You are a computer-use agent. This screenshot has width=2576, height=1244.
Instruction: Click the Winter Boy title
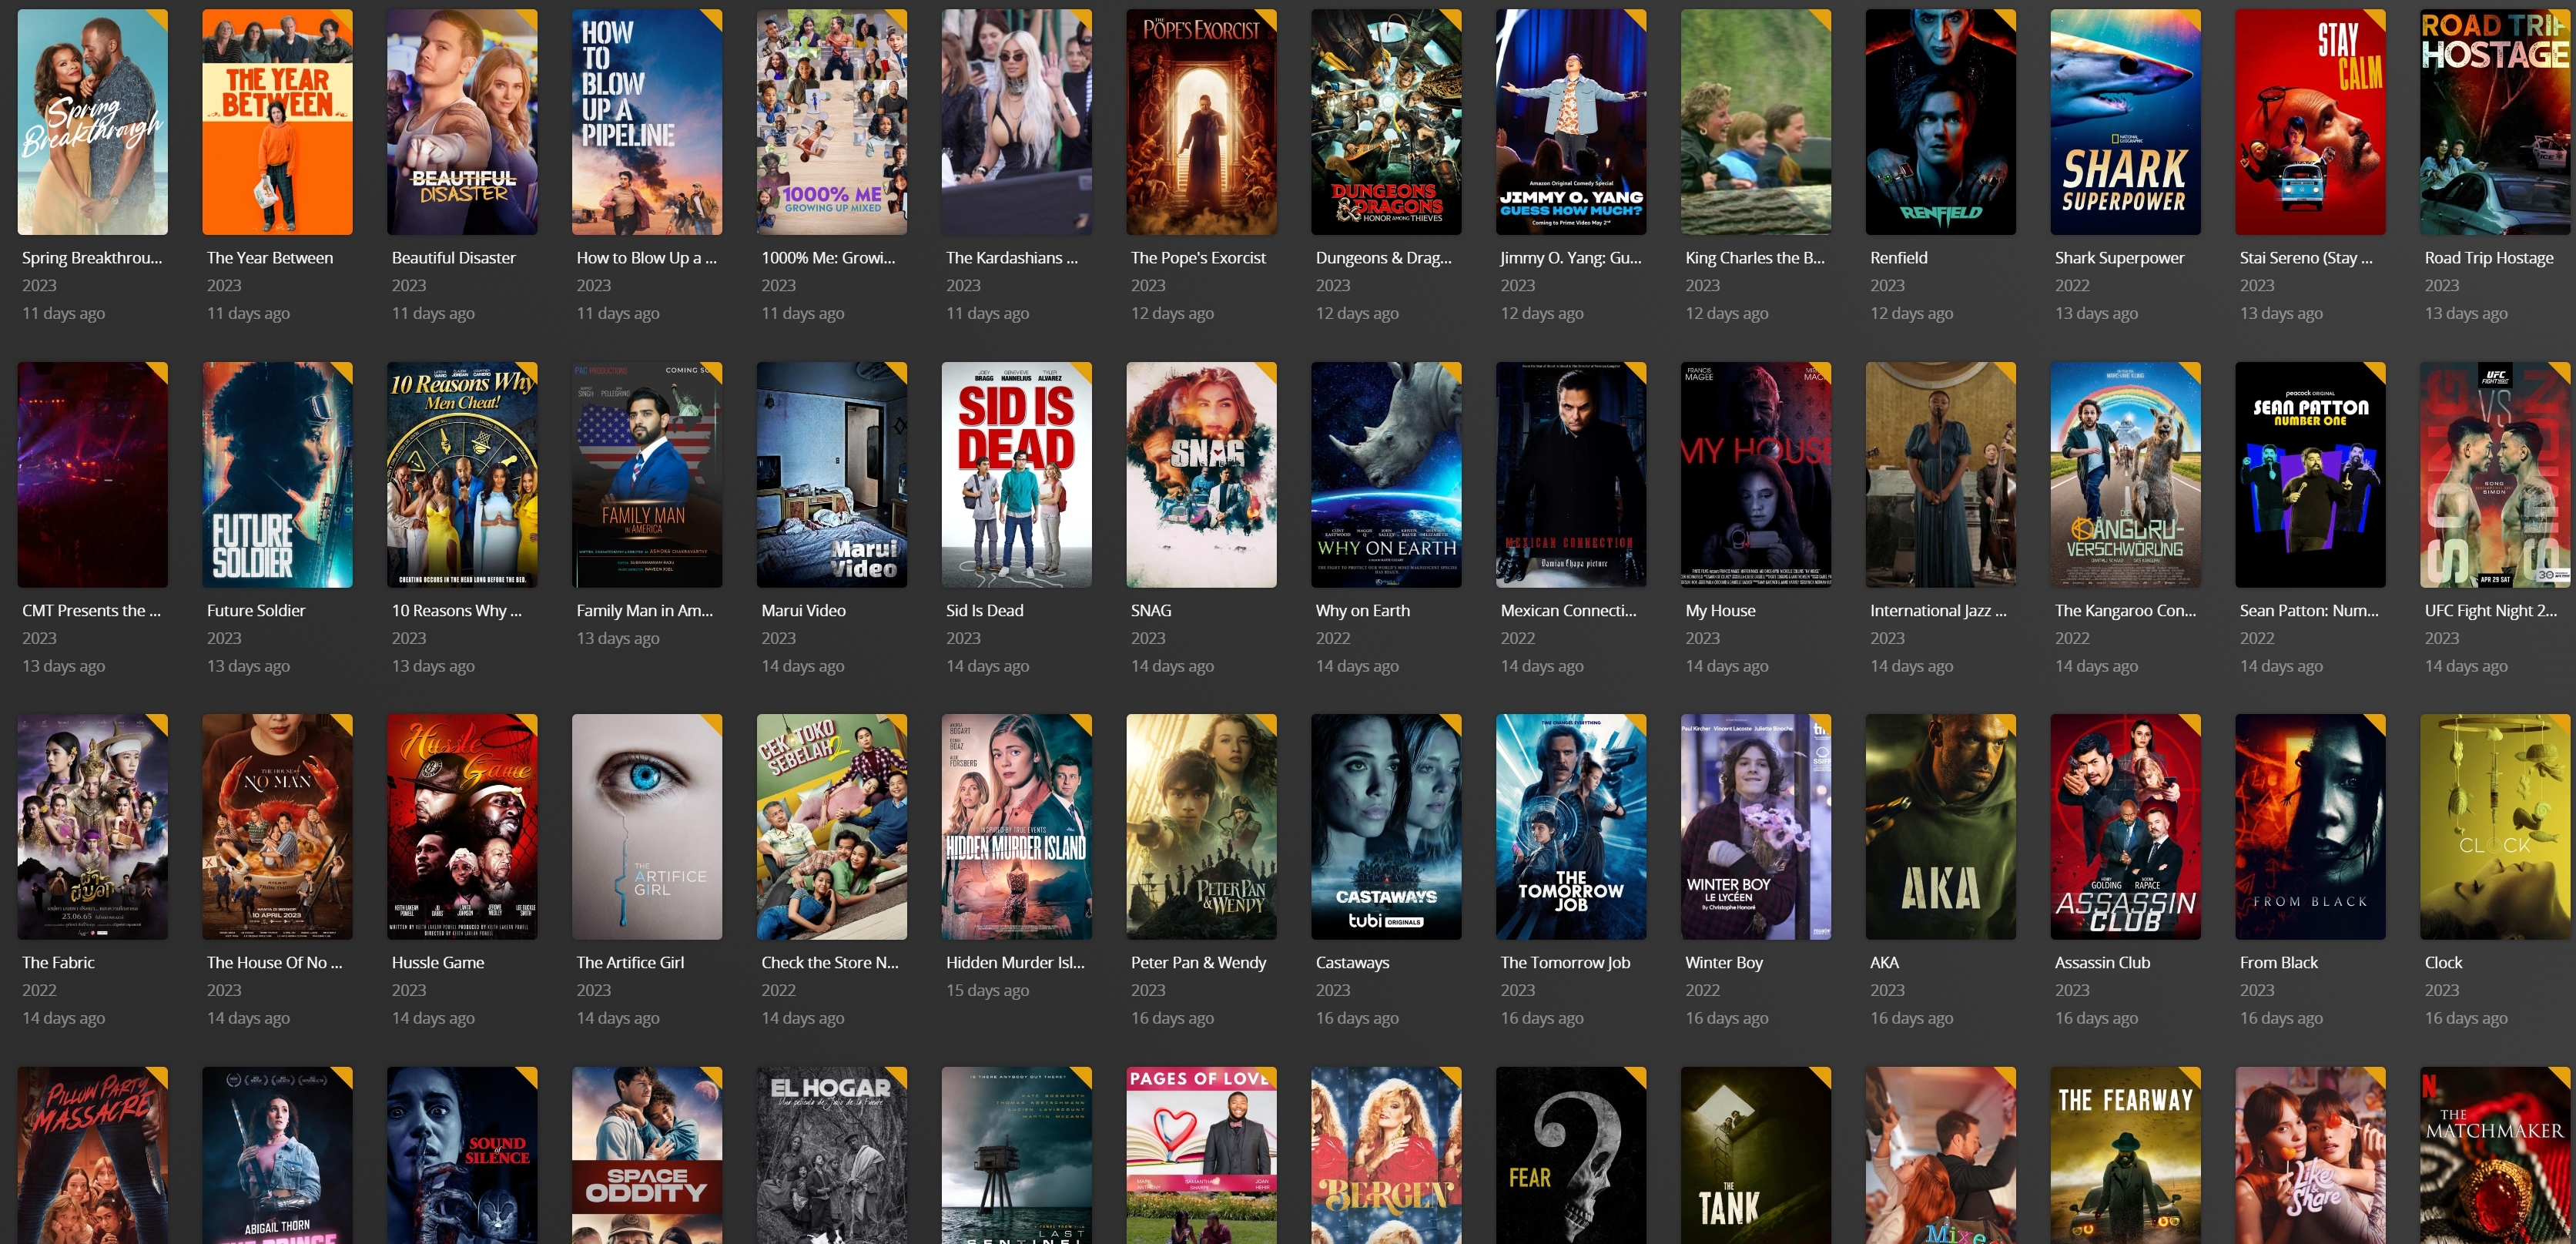pyautogui.click(x=1724, y=962)
